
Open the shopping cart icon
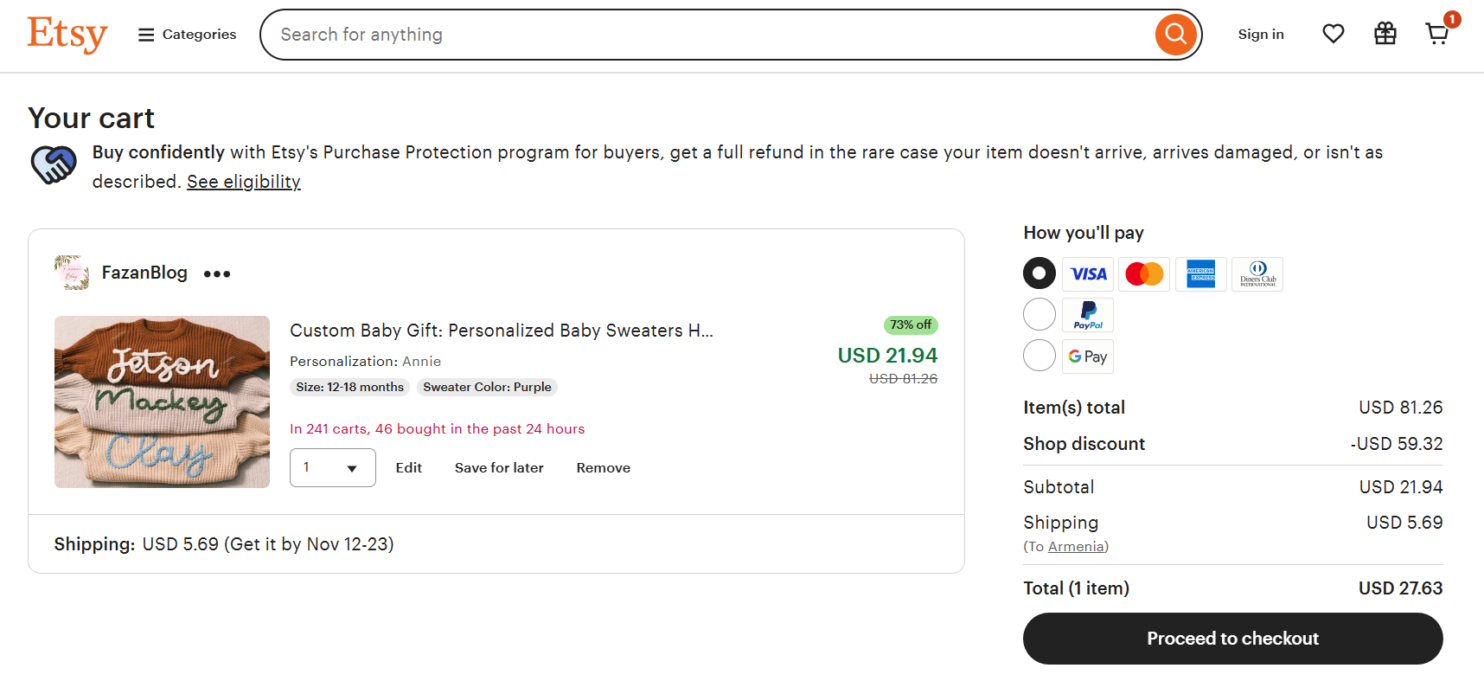(x=1437, y=34)
